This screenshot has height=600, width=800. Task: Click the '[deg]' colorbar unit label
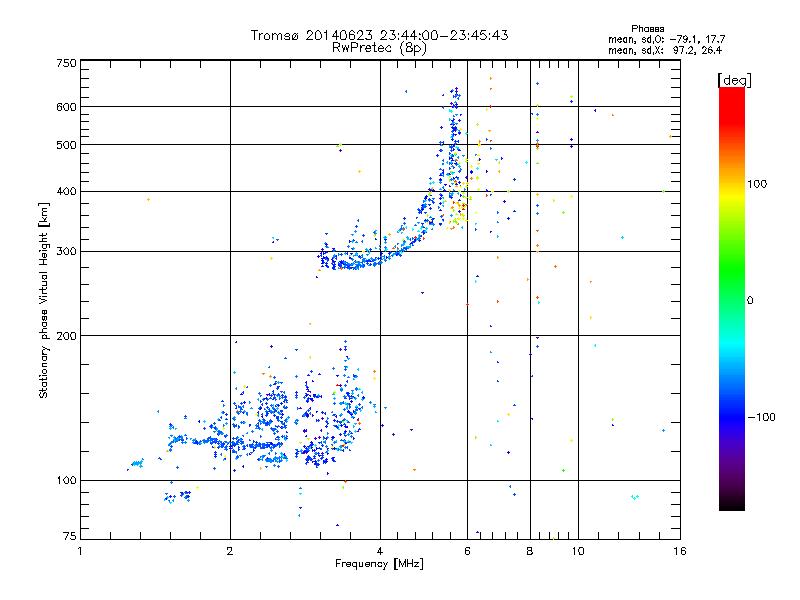[x=734, y=80]
